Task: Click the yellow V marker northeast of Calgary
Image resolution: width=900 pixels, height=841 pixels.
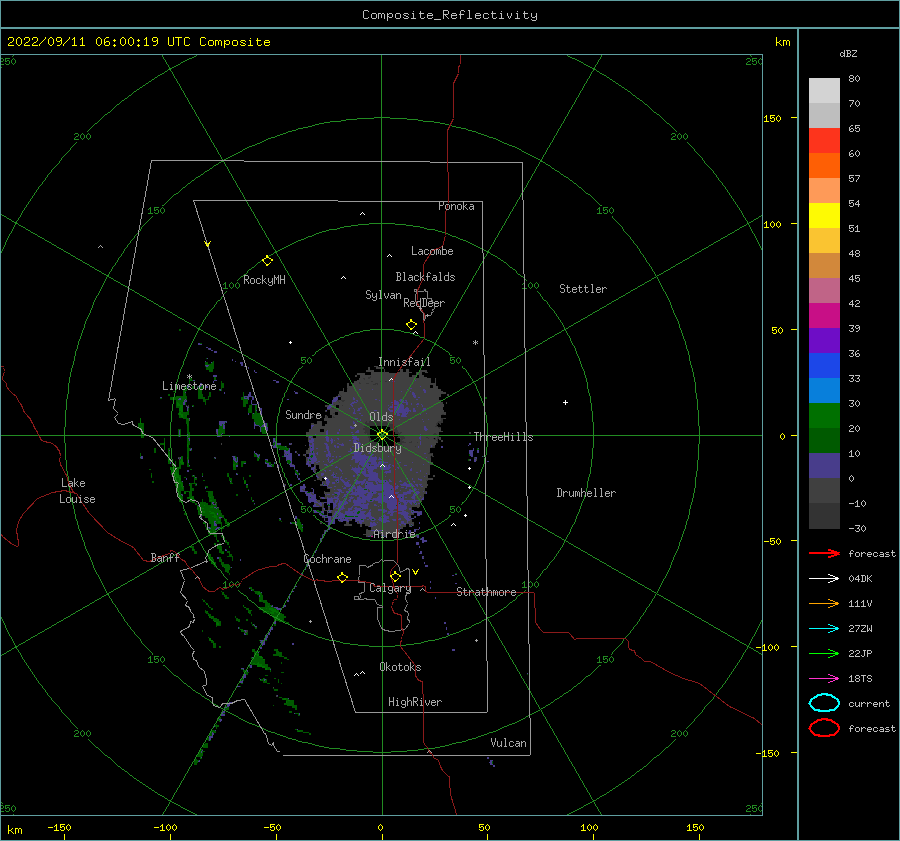Action: (416, 572)
